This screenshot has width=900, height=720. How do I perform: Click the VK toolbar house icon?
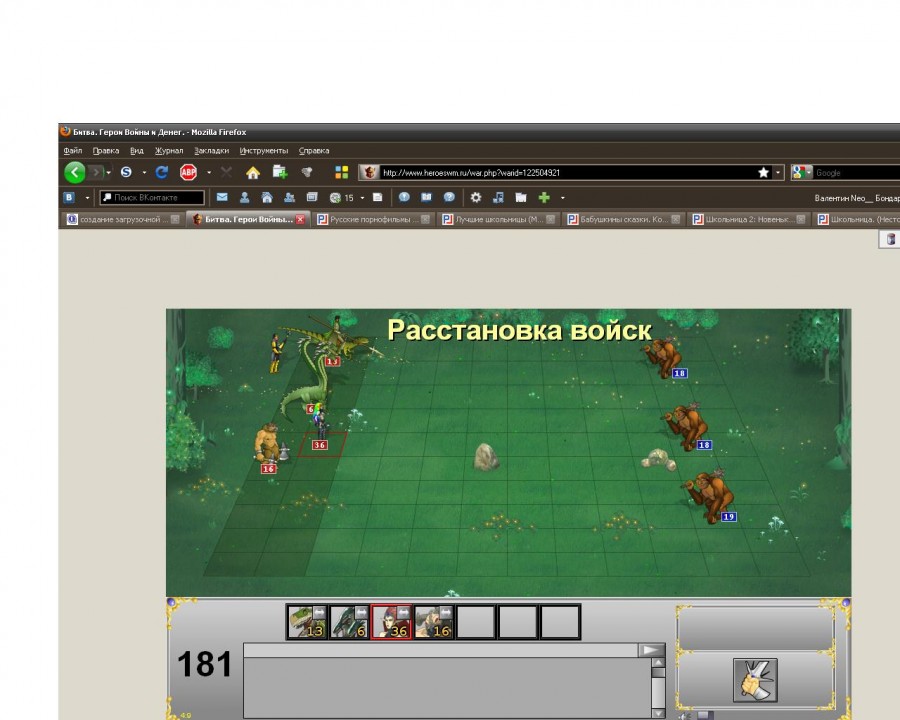click(267, 198)
